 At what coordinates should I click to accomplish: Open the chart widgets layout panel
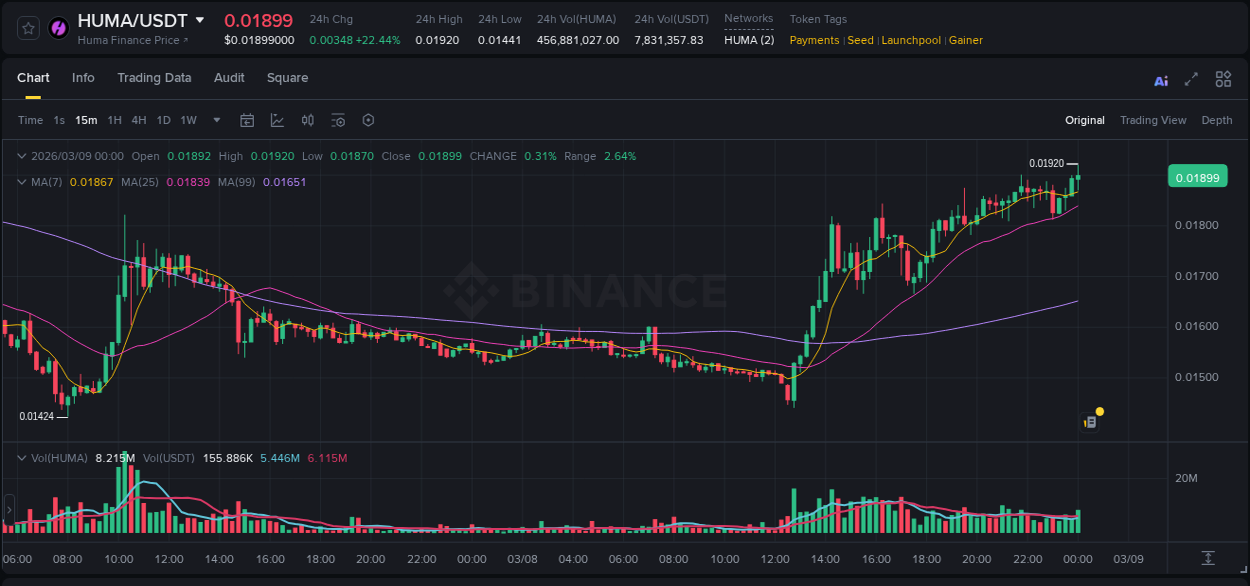coord(1223,79)
